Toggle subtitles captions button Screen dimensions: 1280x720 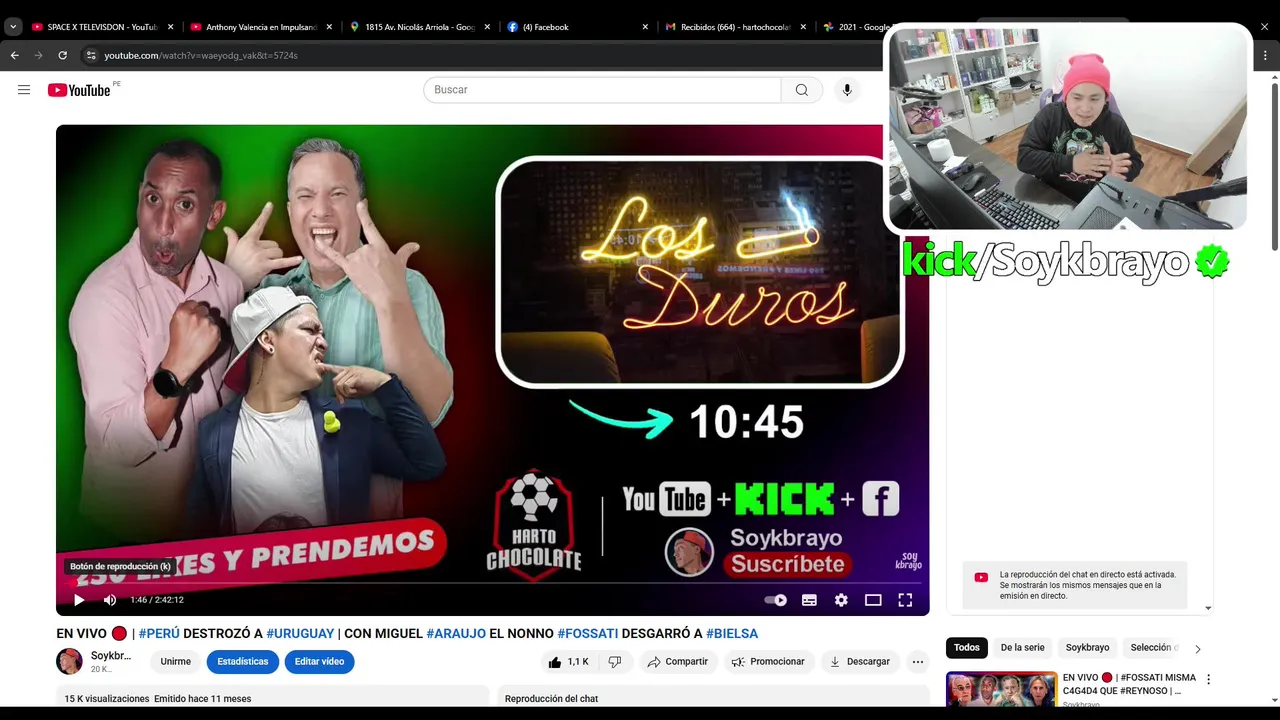809,600
